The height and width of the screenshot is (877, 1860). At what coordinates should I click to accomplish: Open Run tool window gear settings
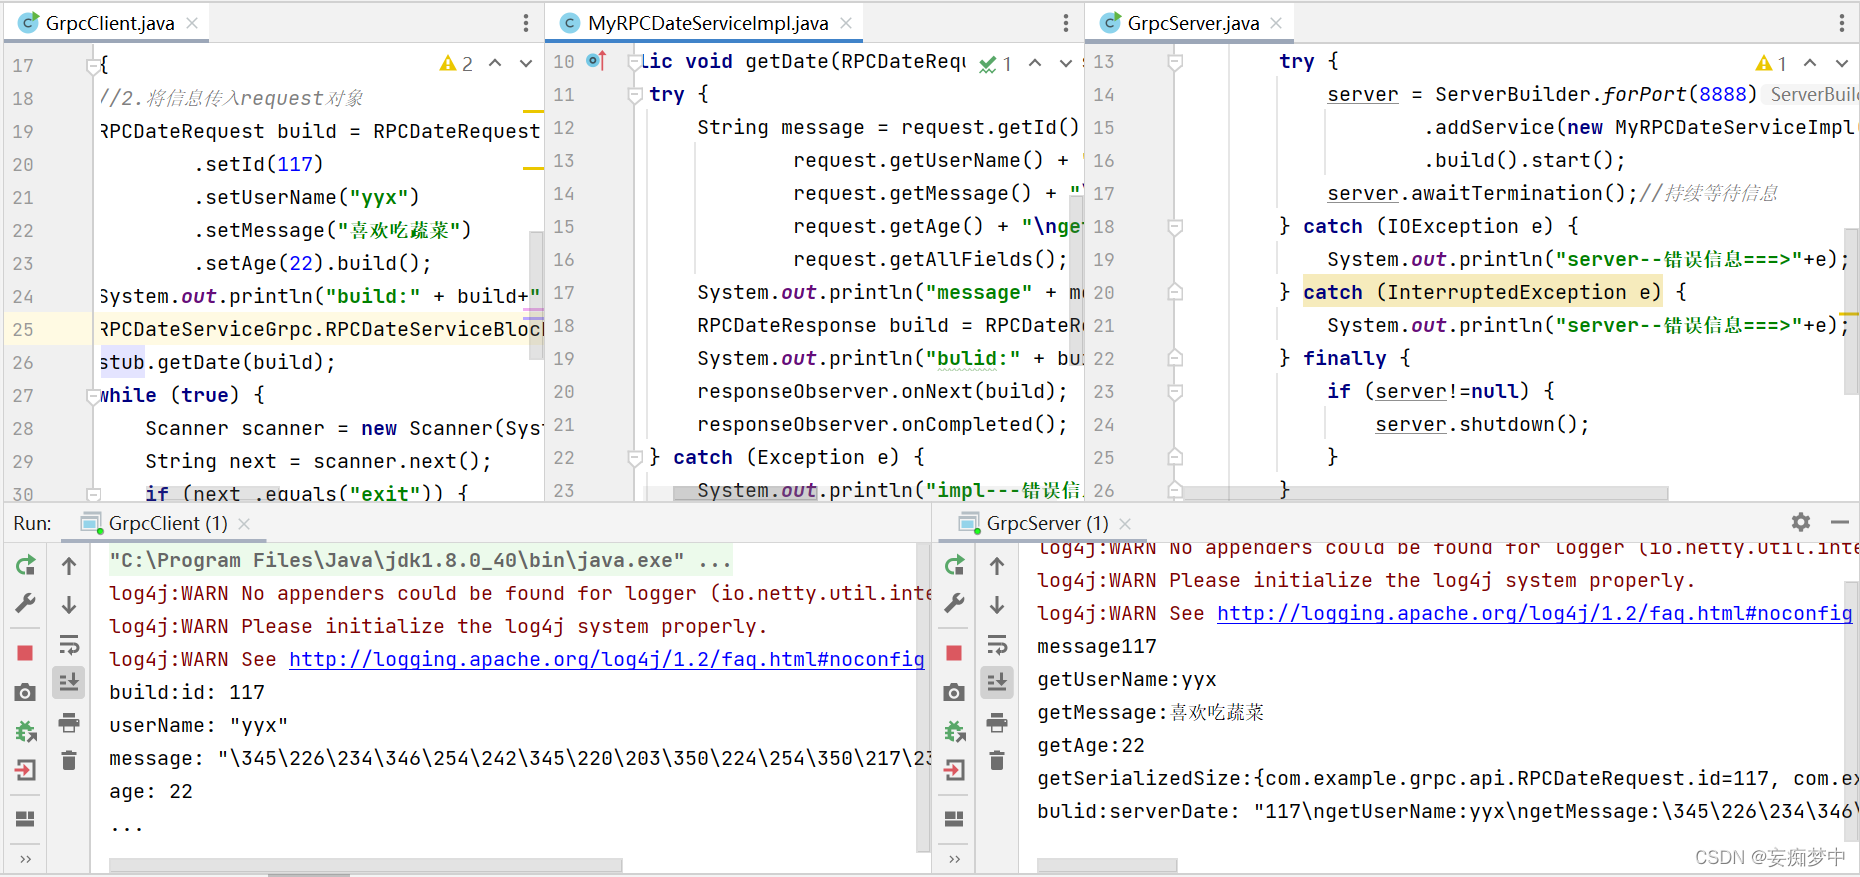click(1801, 522)
